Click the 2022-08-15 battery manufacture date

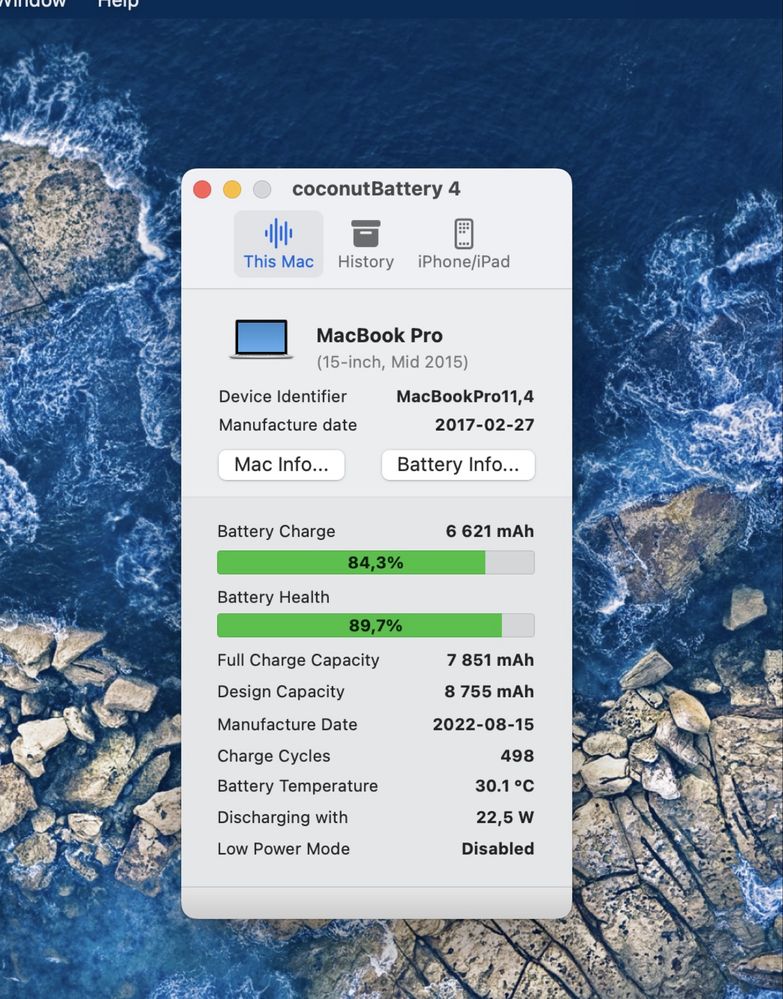pyautogui.click(x=484, y=724)
